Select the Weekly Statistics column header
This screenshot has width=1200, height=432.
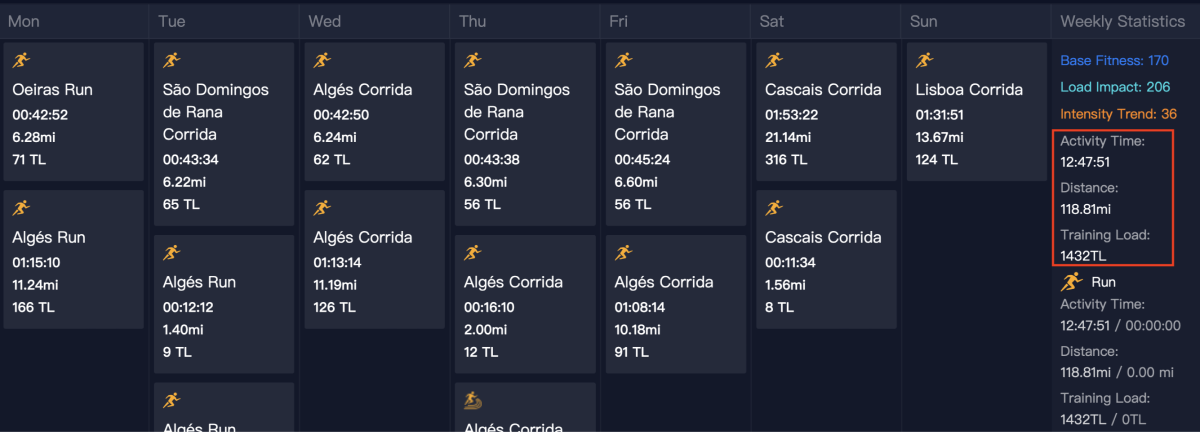click(x=1120, y=21)
